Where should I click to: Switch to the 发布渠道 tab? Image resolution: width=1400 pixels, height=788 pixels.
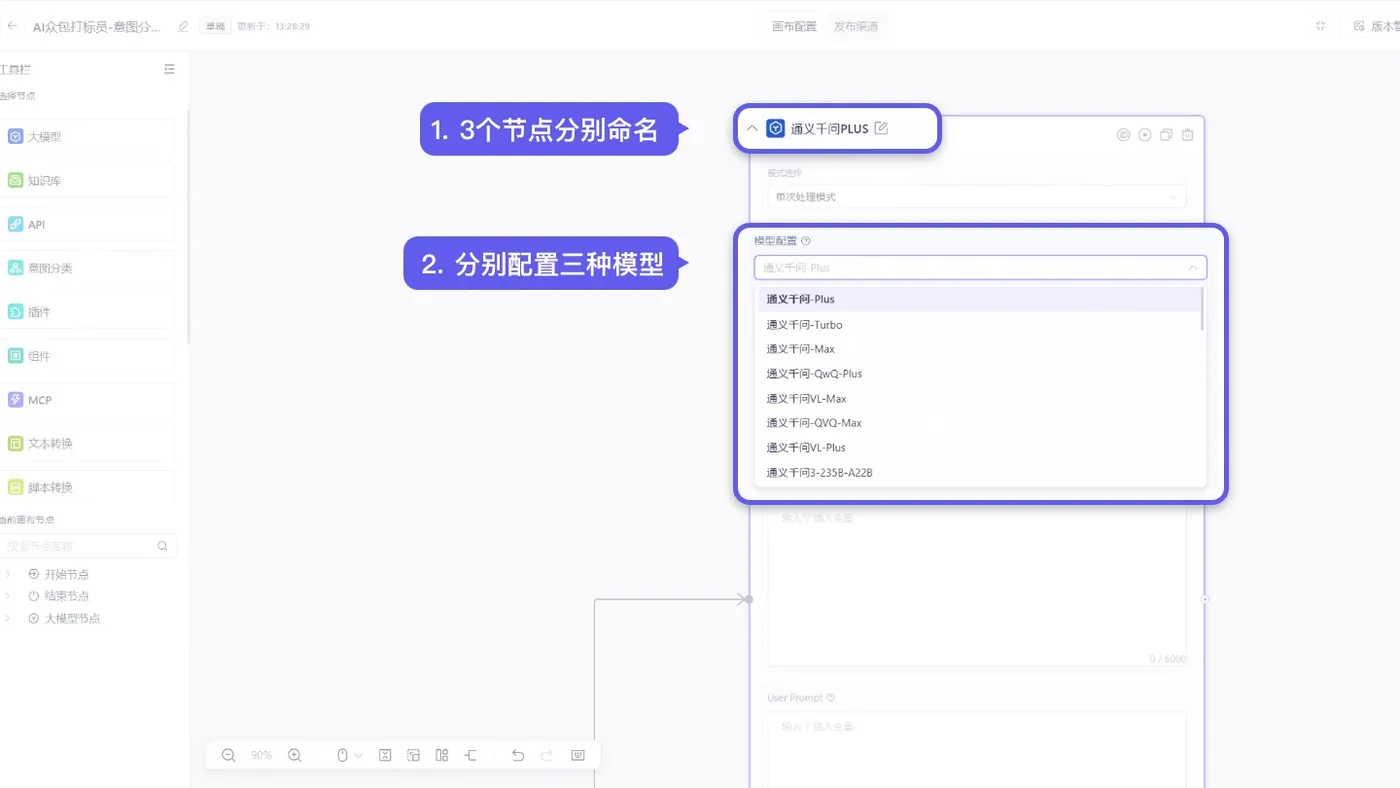[x=856, y=26]
